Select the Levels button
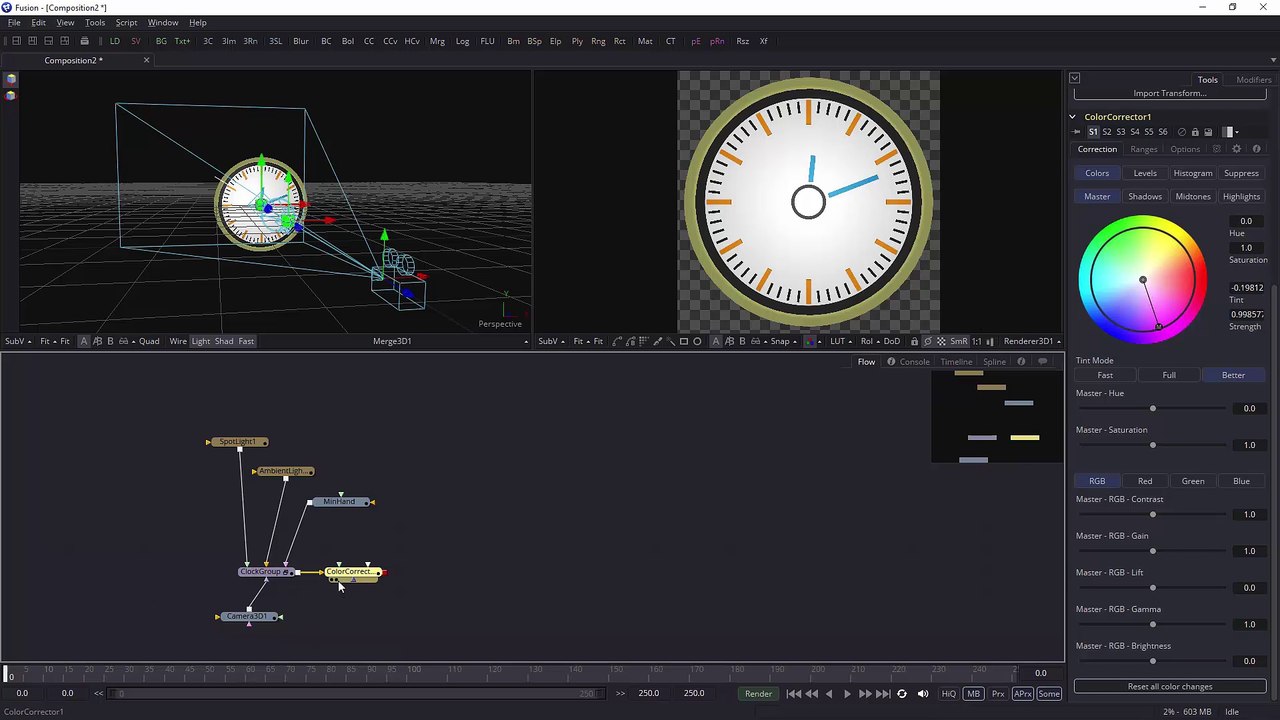 (1145, 173)
